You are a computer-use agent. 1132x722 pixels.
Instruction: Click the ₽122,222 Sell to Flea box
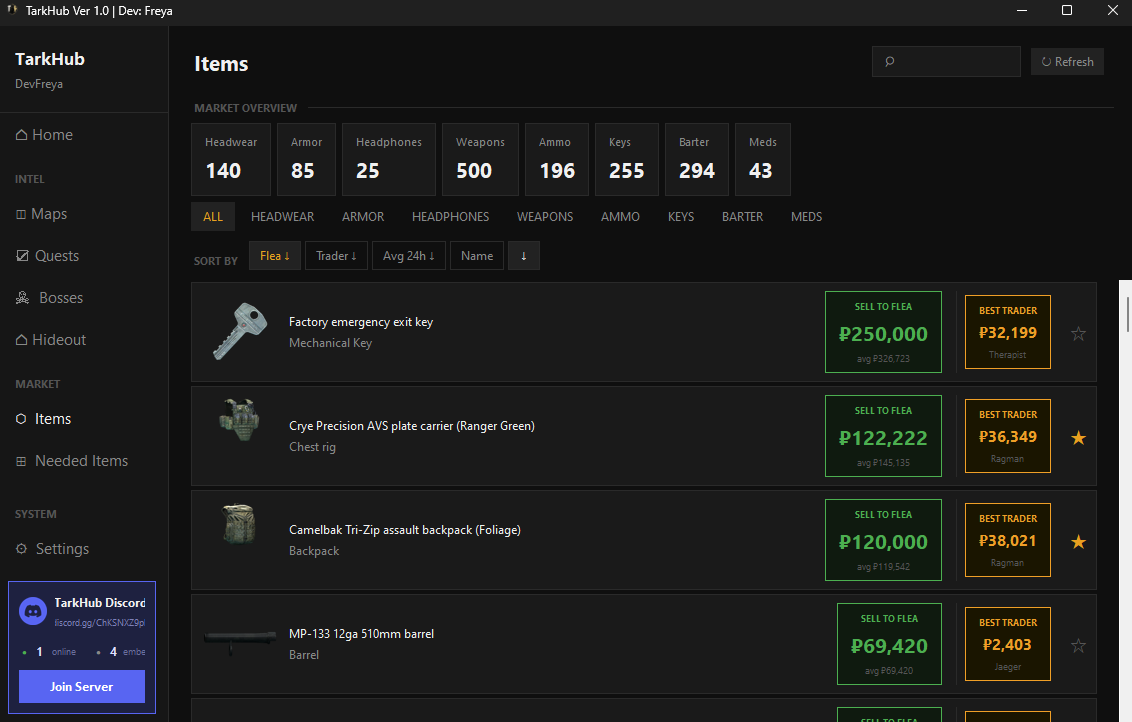(x=883, y=436)
